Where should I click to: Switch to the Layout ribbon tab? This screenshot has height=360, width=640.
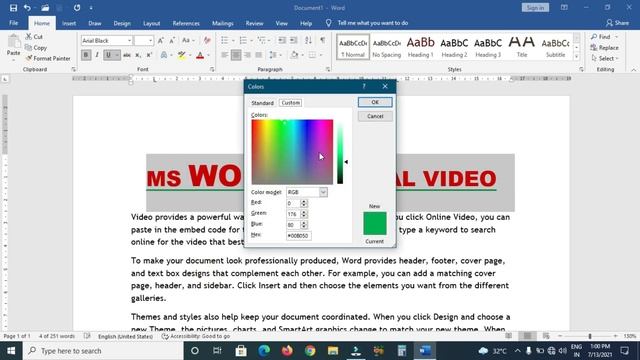tap(151, 23)
